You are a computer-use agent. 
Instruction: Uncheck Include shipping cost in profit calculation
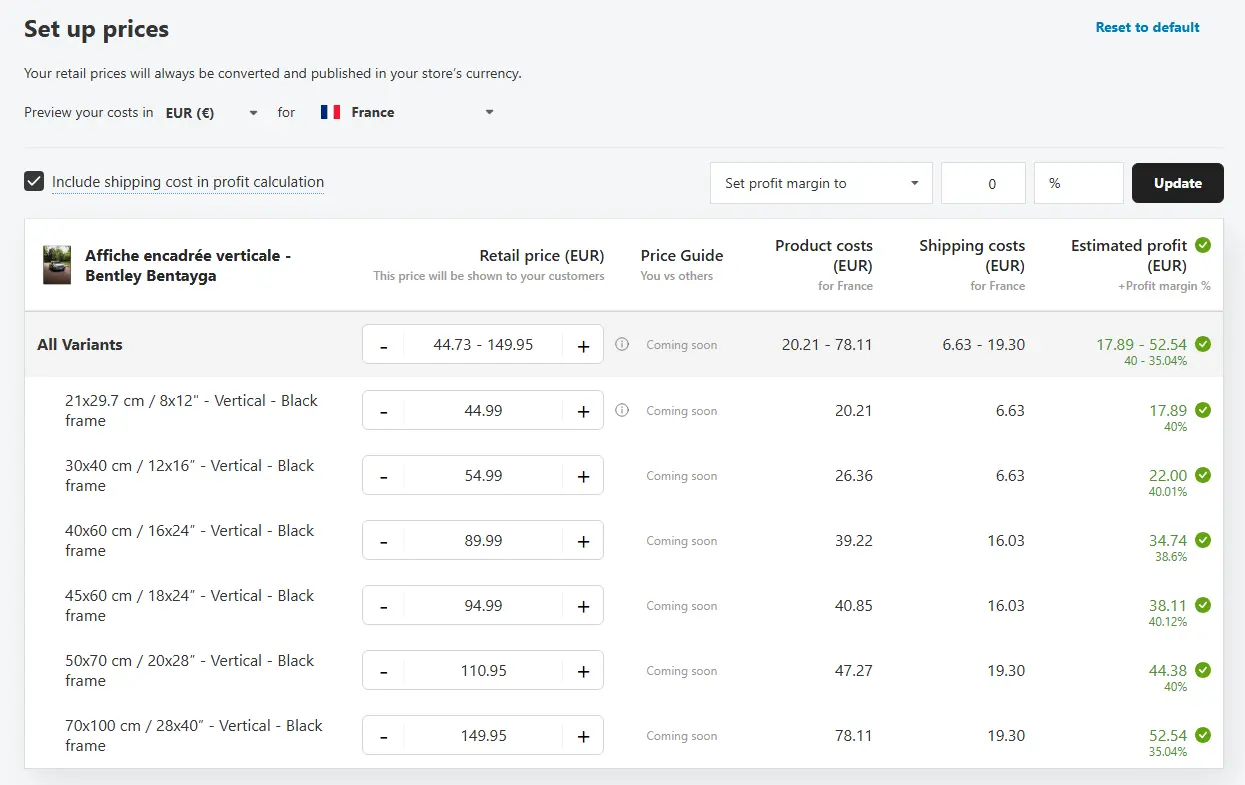point(35,182)
